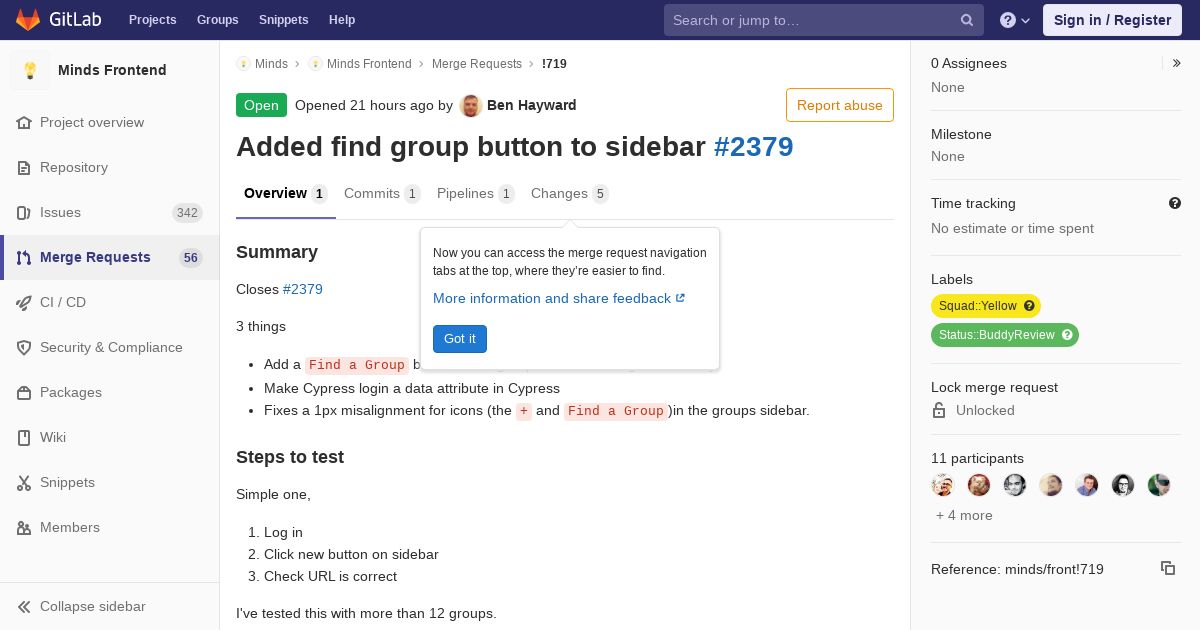Select the Squad::Yellow label

986,306
